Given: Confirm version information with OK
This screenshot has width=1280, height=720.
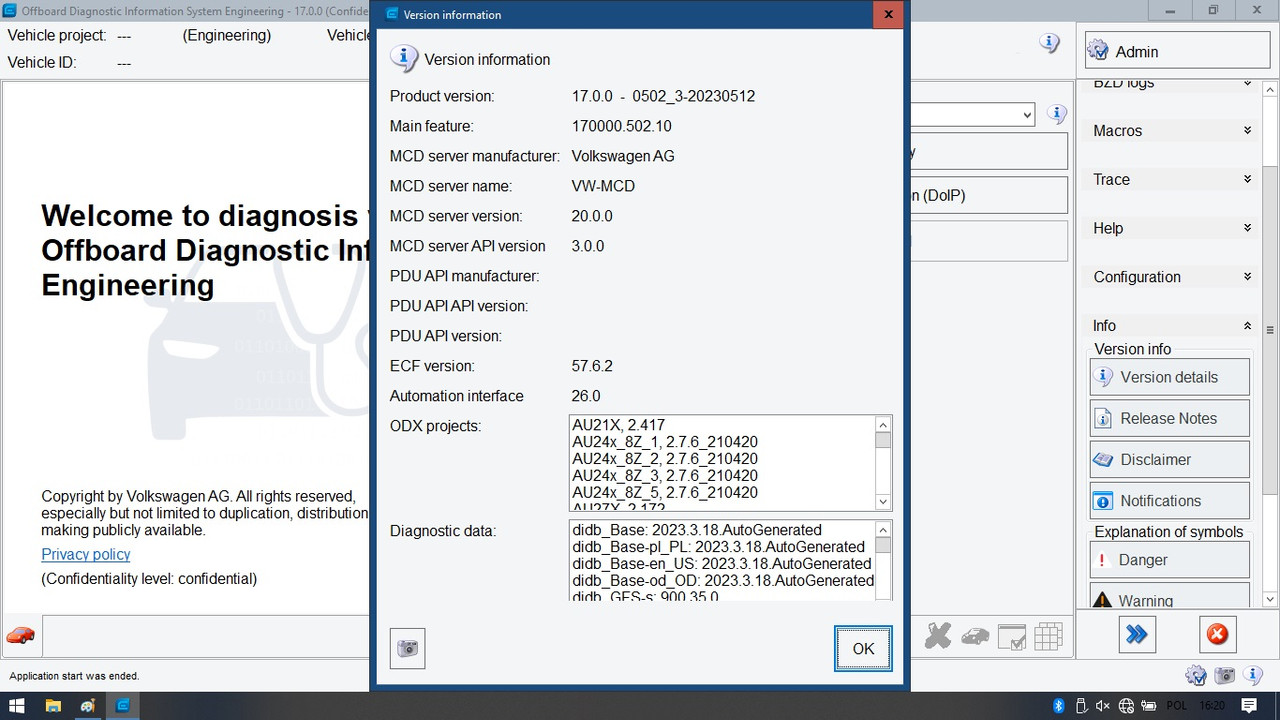Looking at the screenshot, I should point(862,648).
